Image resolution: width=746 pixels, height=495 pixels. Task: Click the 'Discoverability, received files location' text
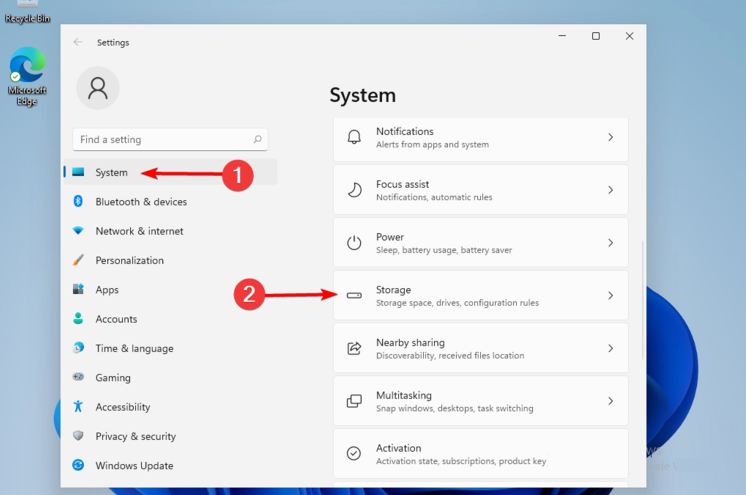pos(450,356)
